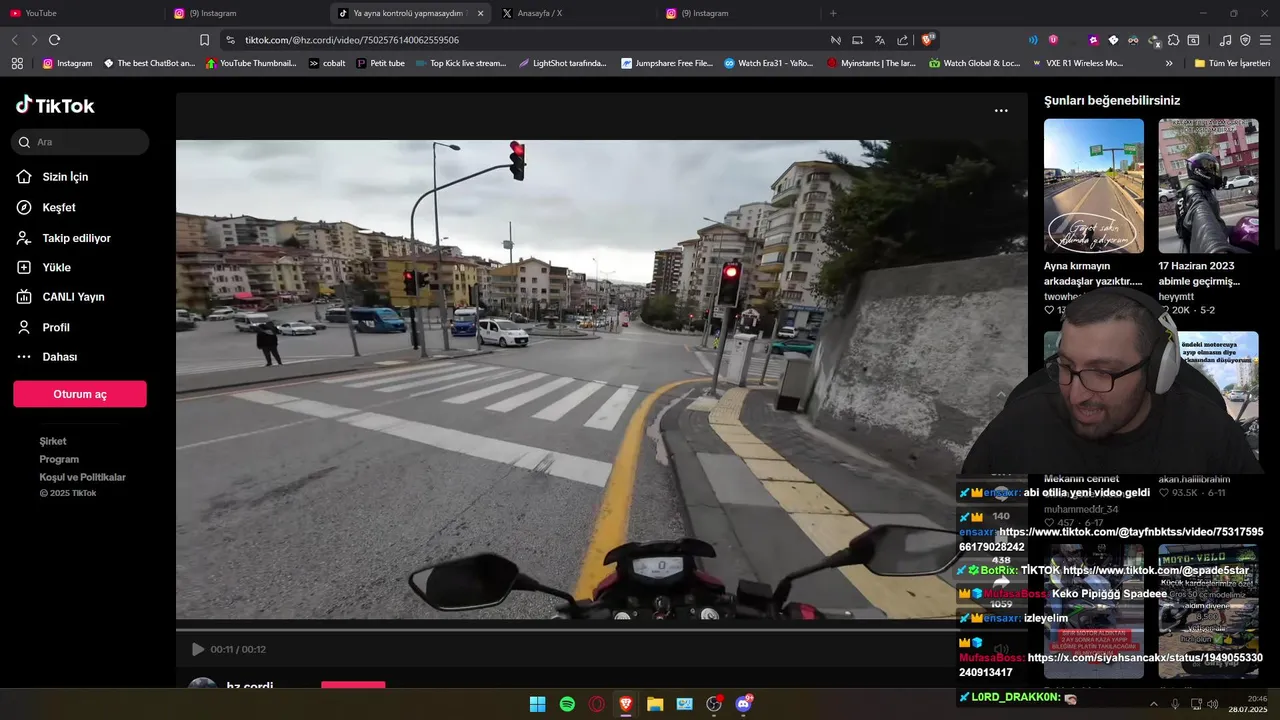Open the 'Myinstants' bookmark
1280x720 pixels.
pyautogui.click(x=870, y=63)
